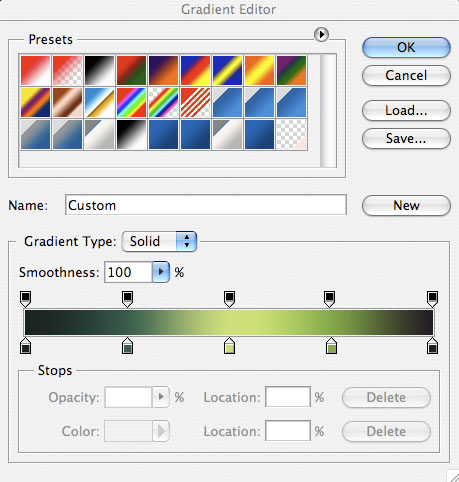The height and width of the screenshot is (482, 459).
Task: Click the New gradient button
Action: click(x=406, y=205)
